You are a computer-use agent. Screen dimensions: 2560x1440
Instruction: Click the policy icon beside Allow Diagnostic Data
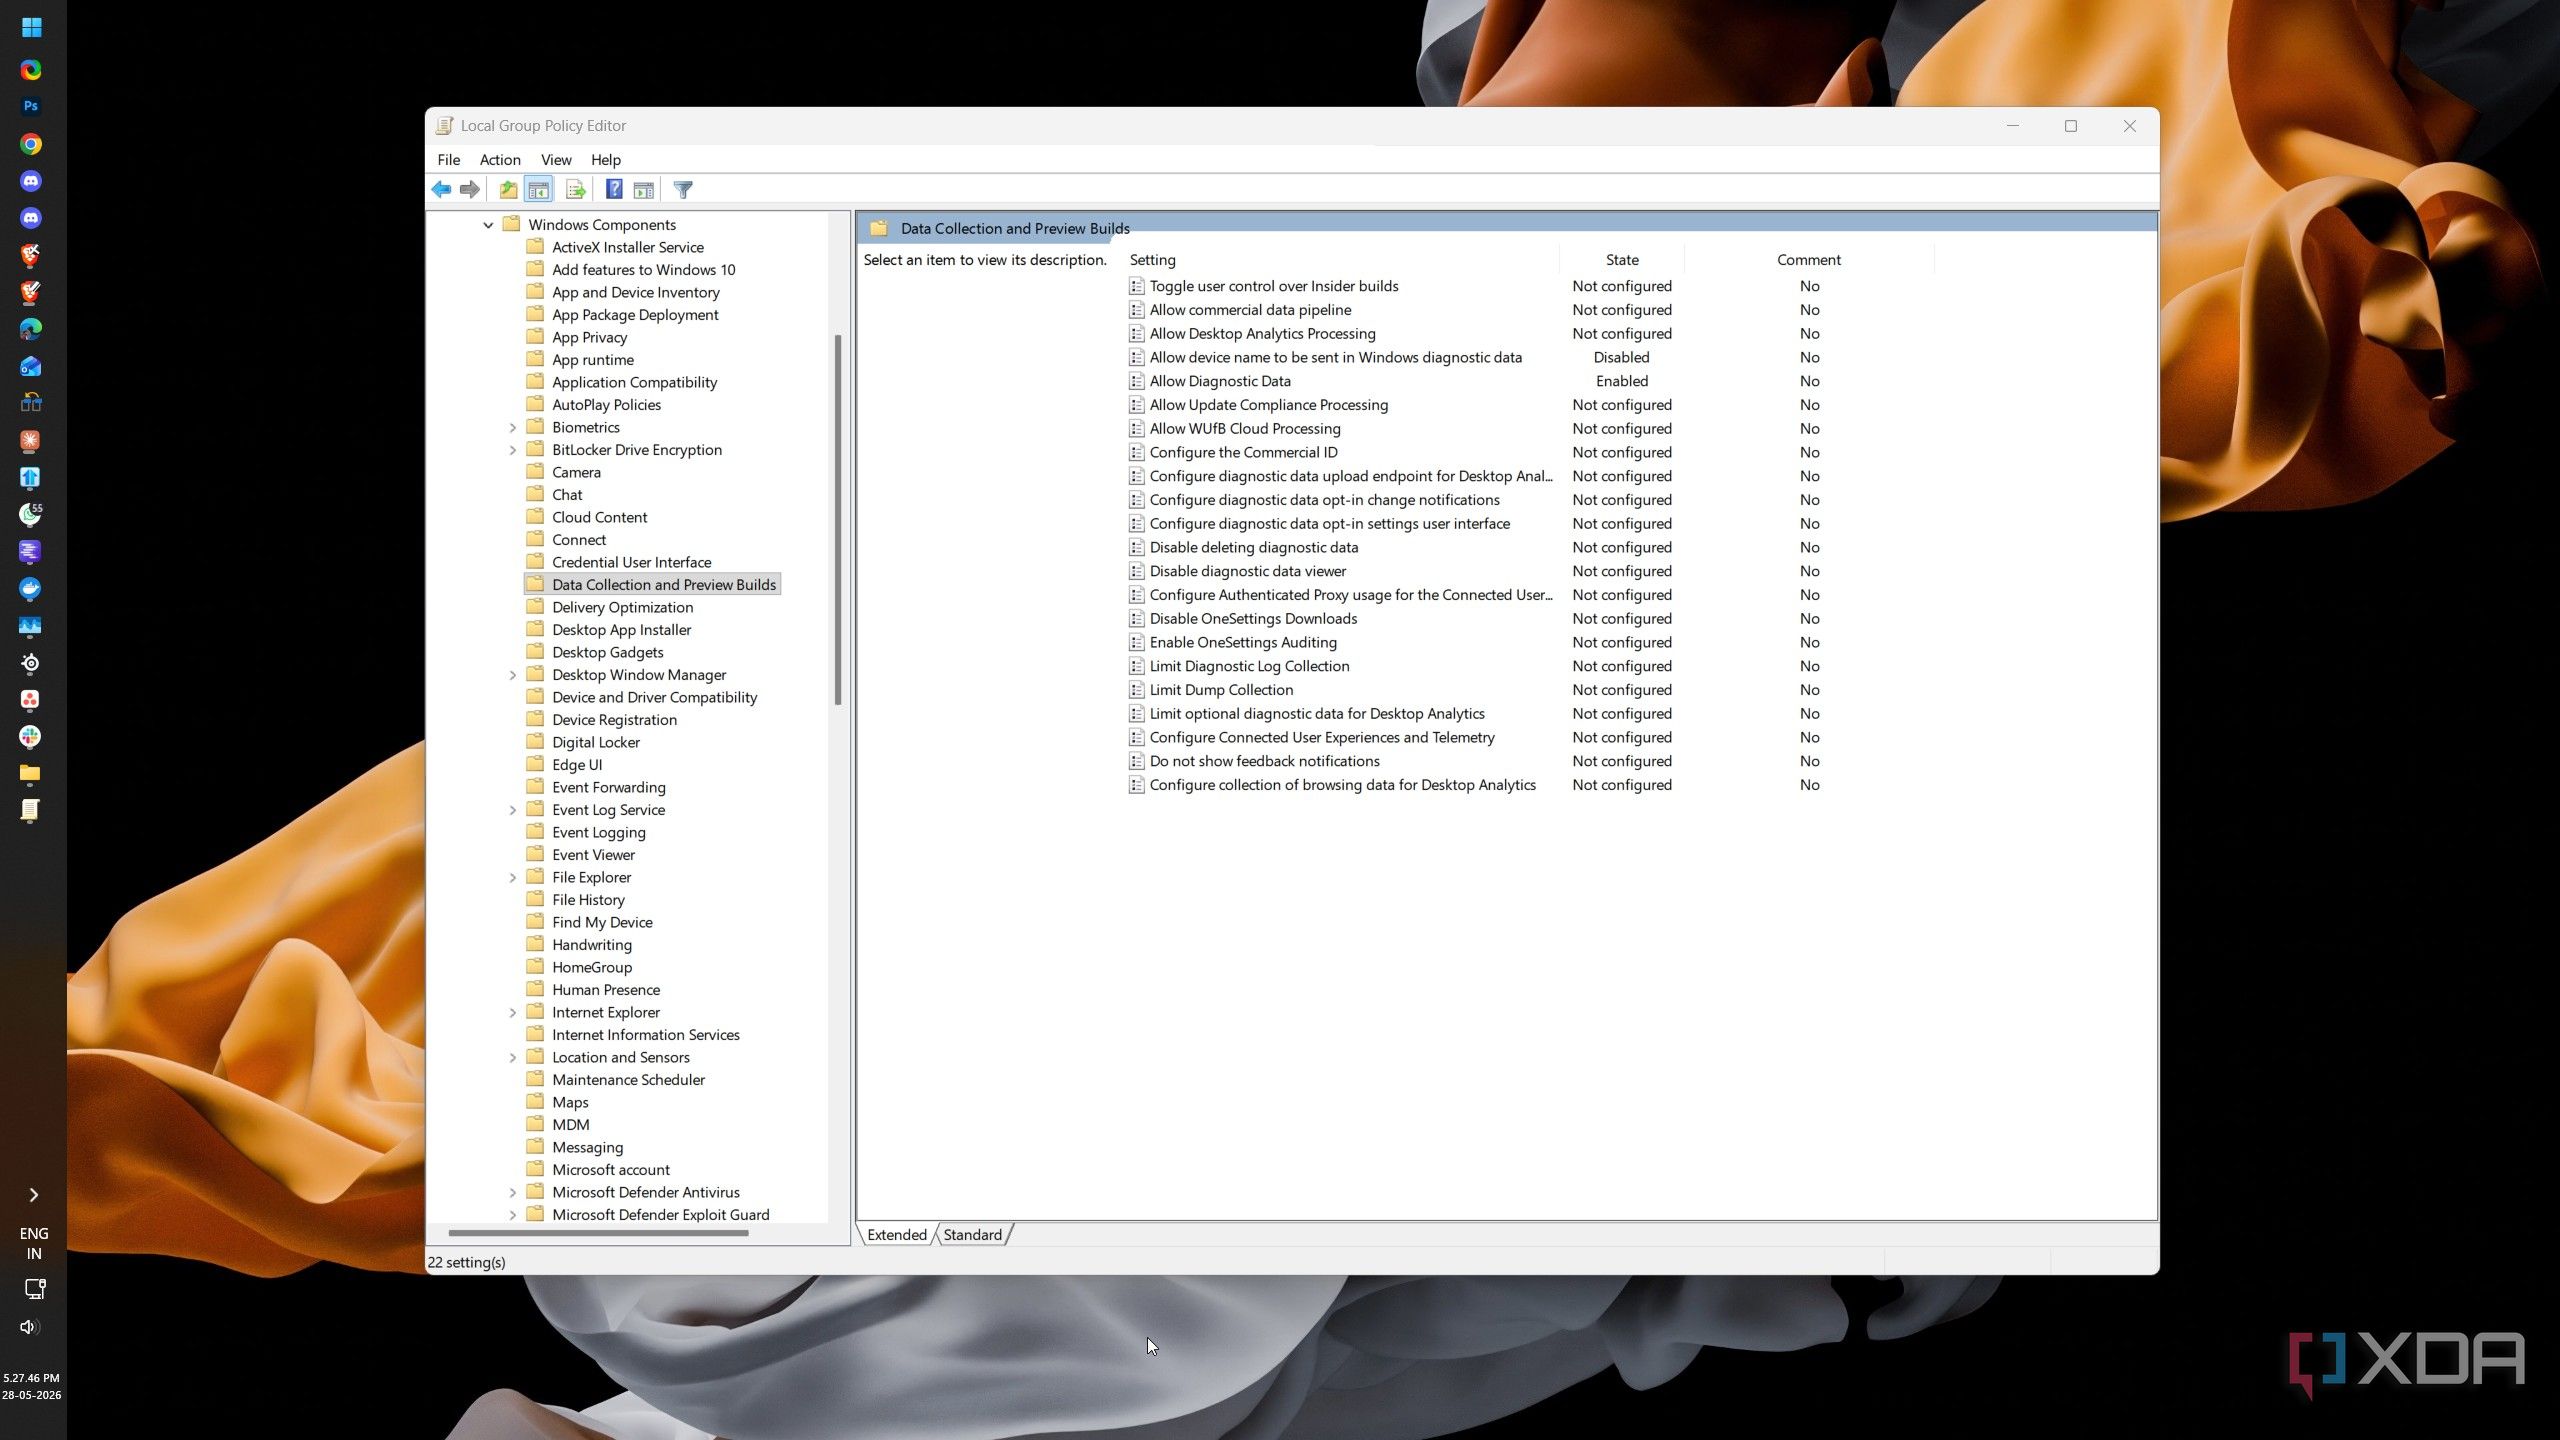point(1136,381)
